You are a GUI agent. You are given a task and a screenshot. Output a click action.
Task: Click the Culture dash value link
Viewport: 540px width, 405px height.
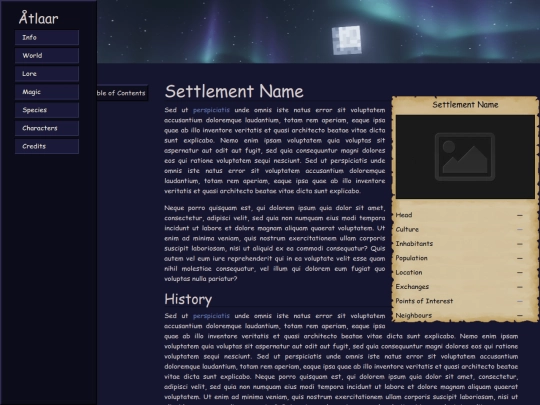(x=520, y=230)
